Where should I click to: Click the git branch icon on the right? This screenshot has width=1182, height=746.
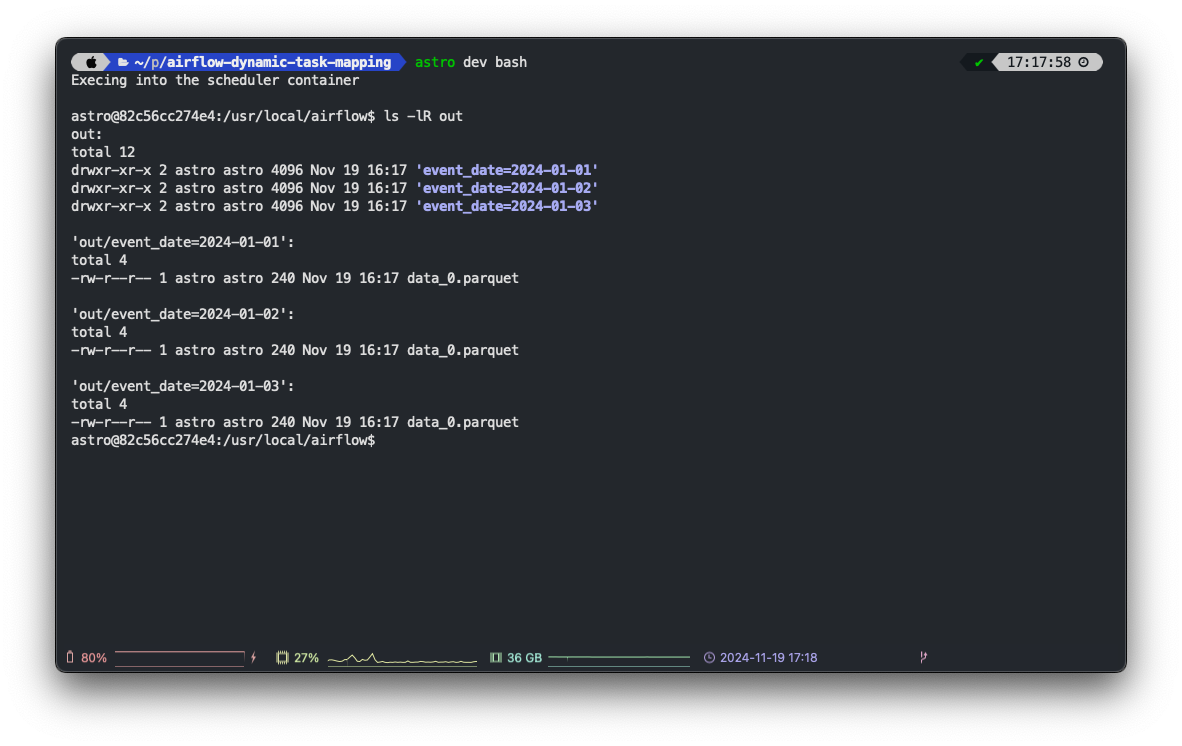(922, 657)
